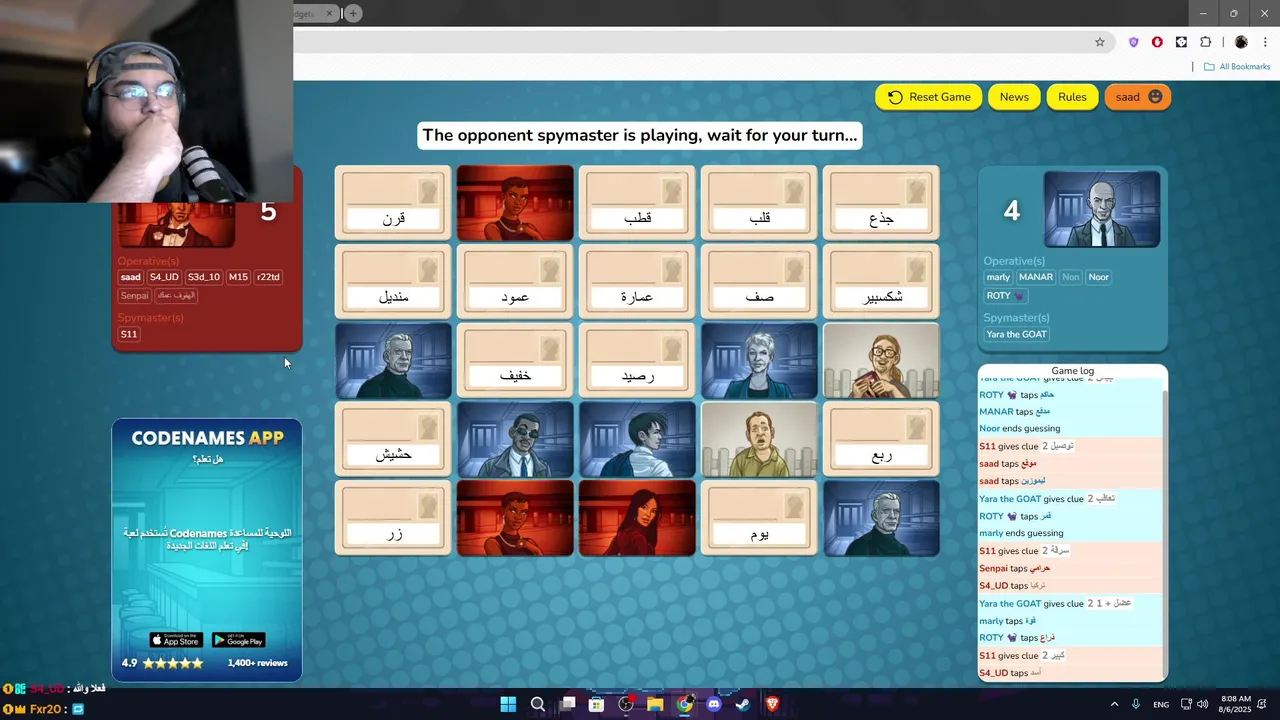Screen dimensions: 1280x720
Task: Open the Windows Start menu
Action: click(508, 704)
